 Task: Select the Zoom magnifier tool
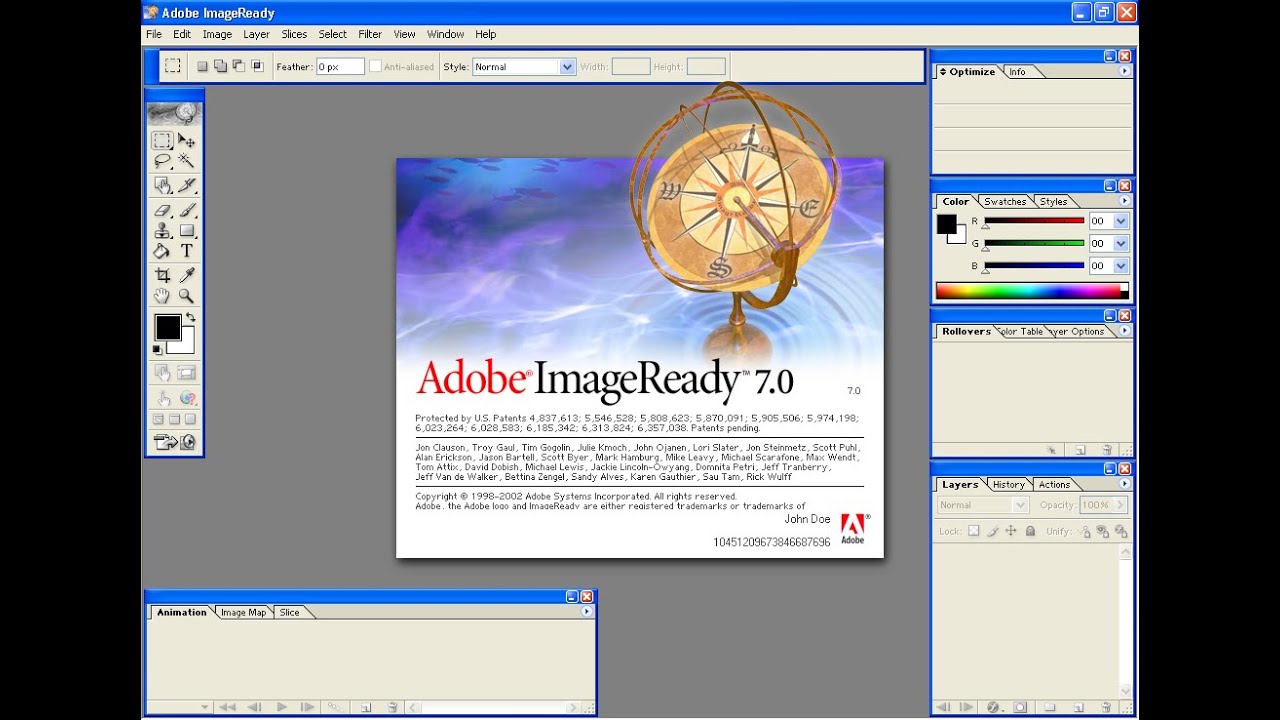[187, 296]
